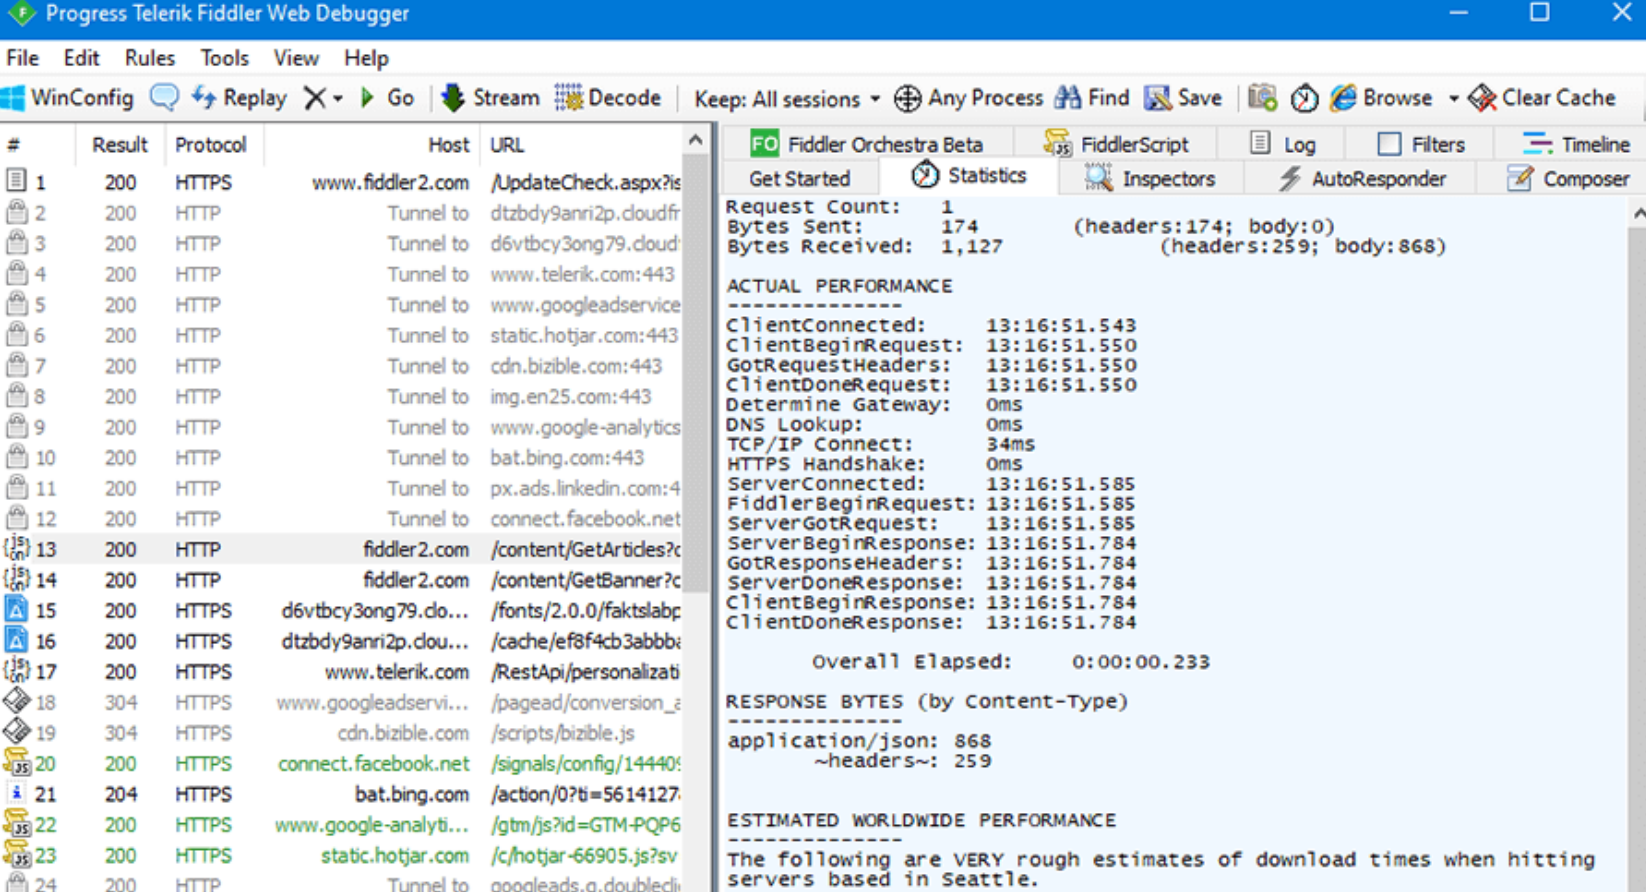Click the Go resume button
Screen dimensions: 1646x892
tap(387, 98)
